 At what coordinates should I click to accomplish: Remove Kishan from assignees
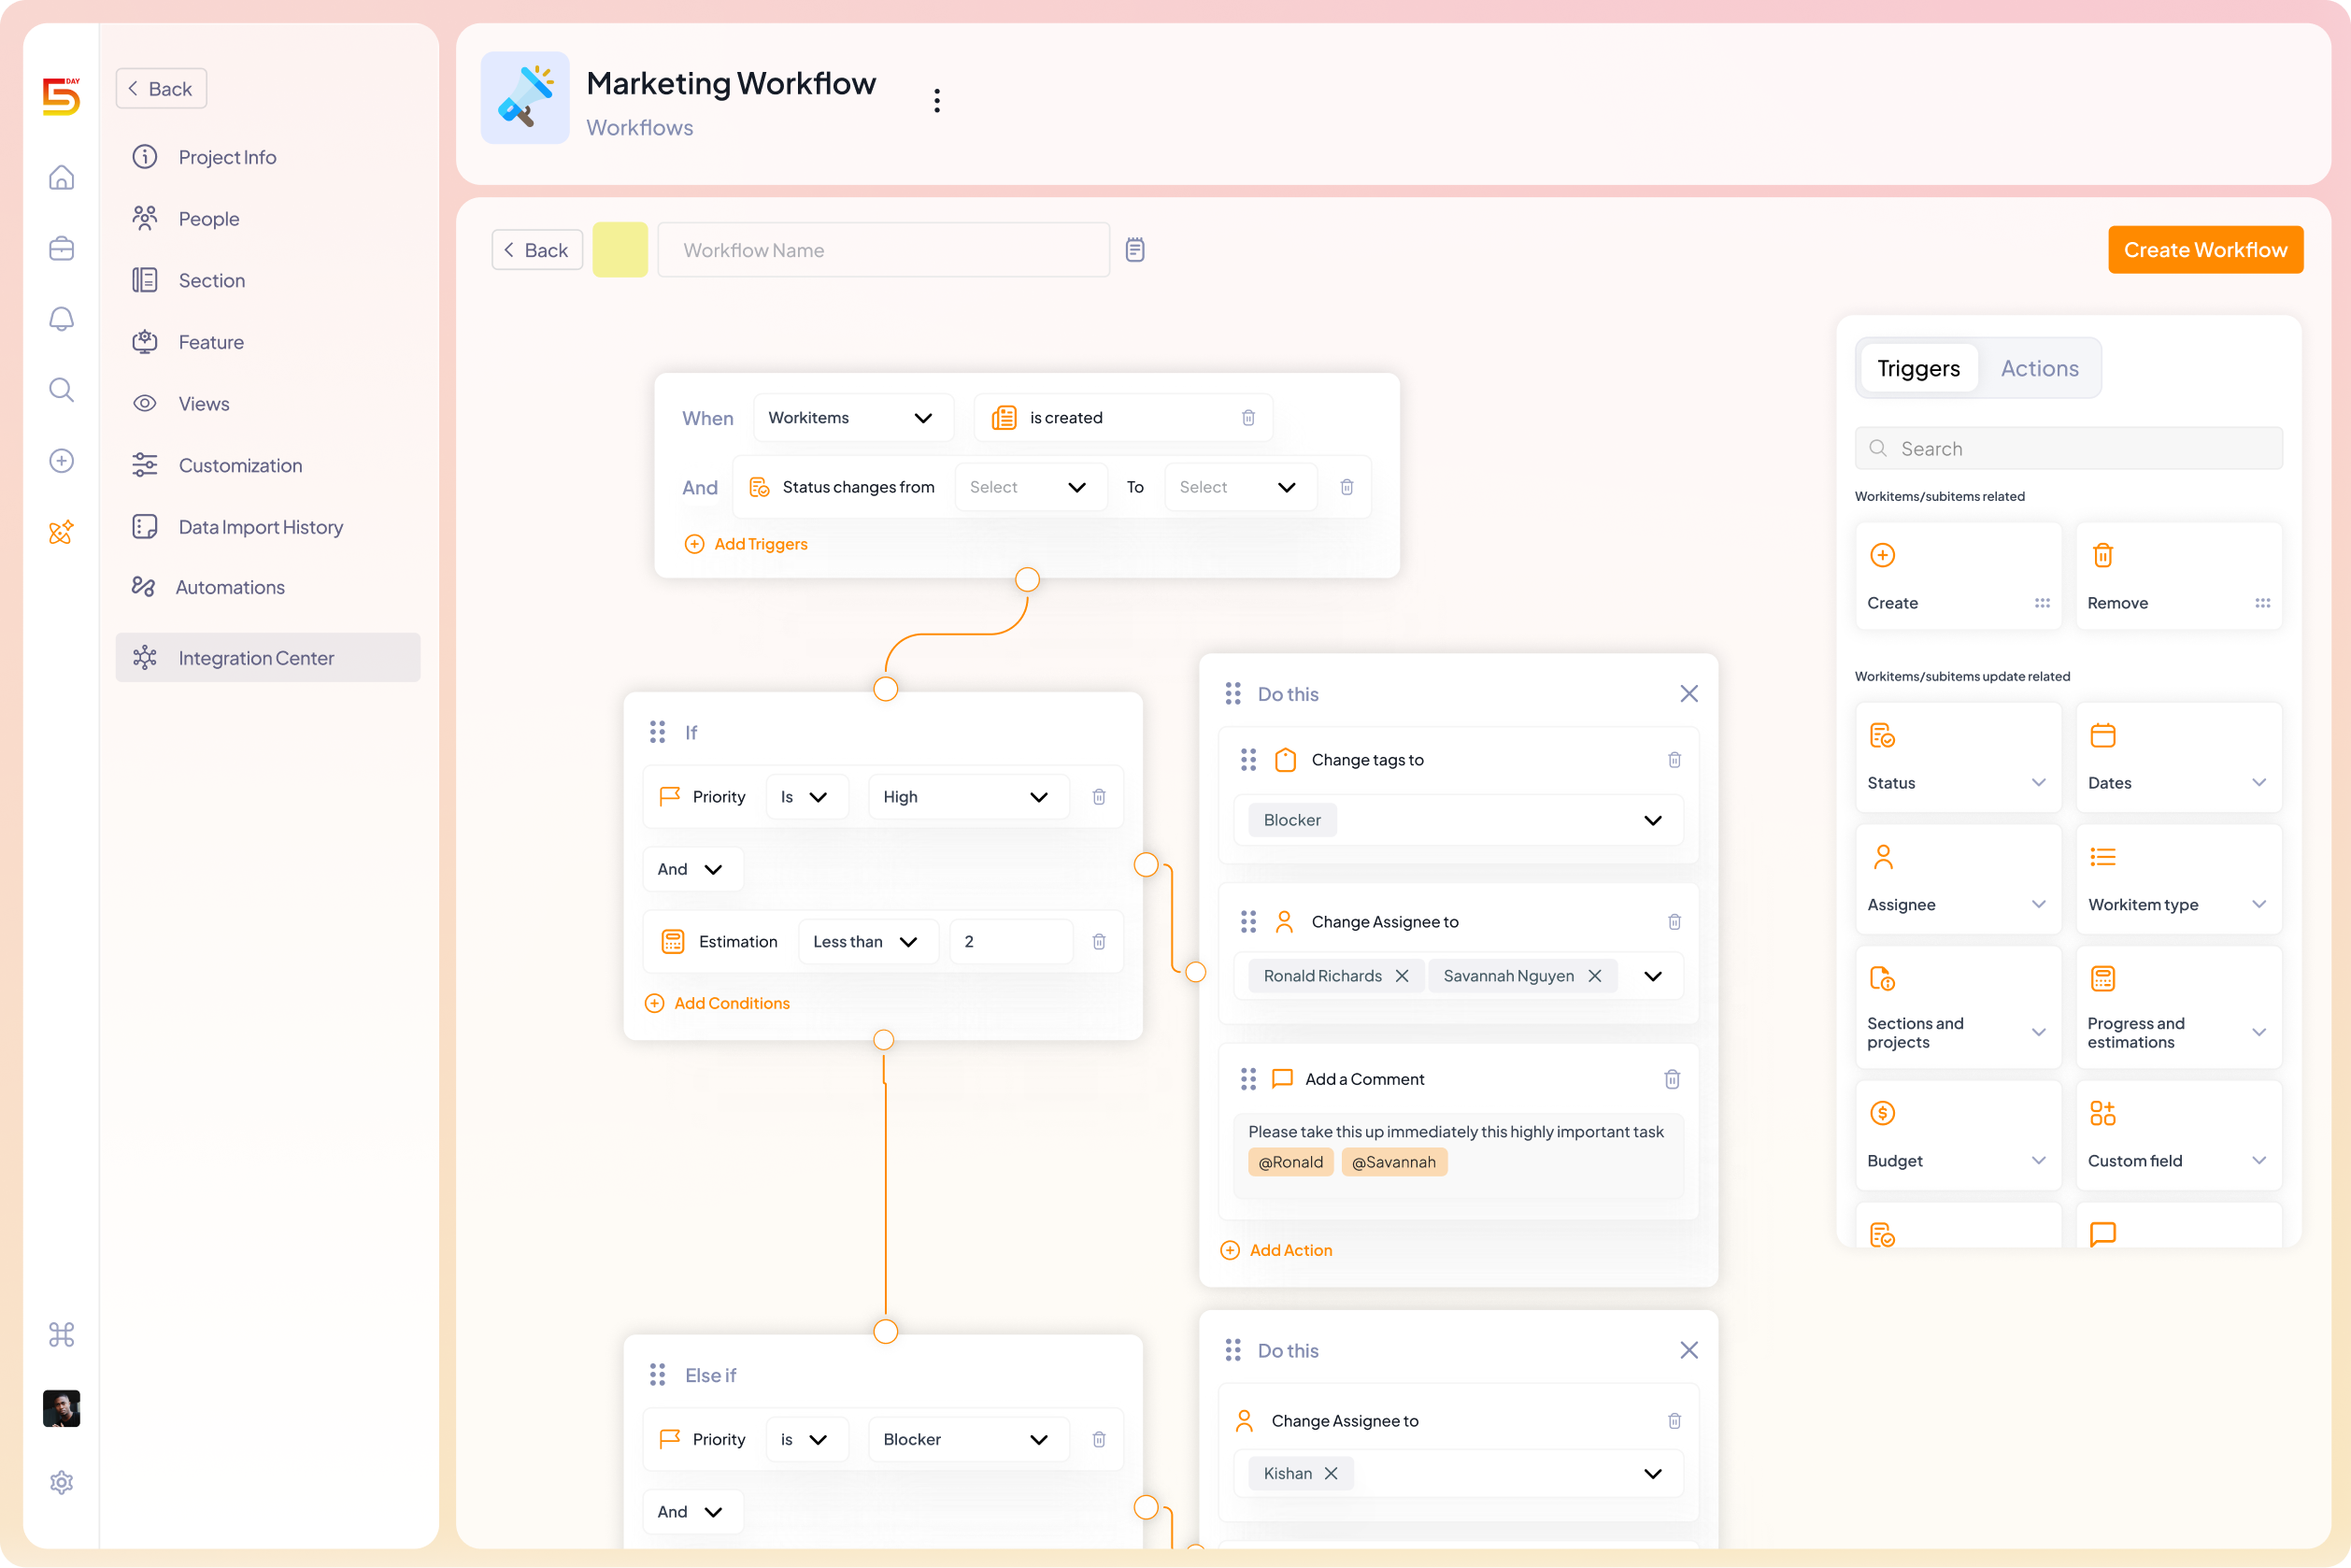tap(1330, 1473)
